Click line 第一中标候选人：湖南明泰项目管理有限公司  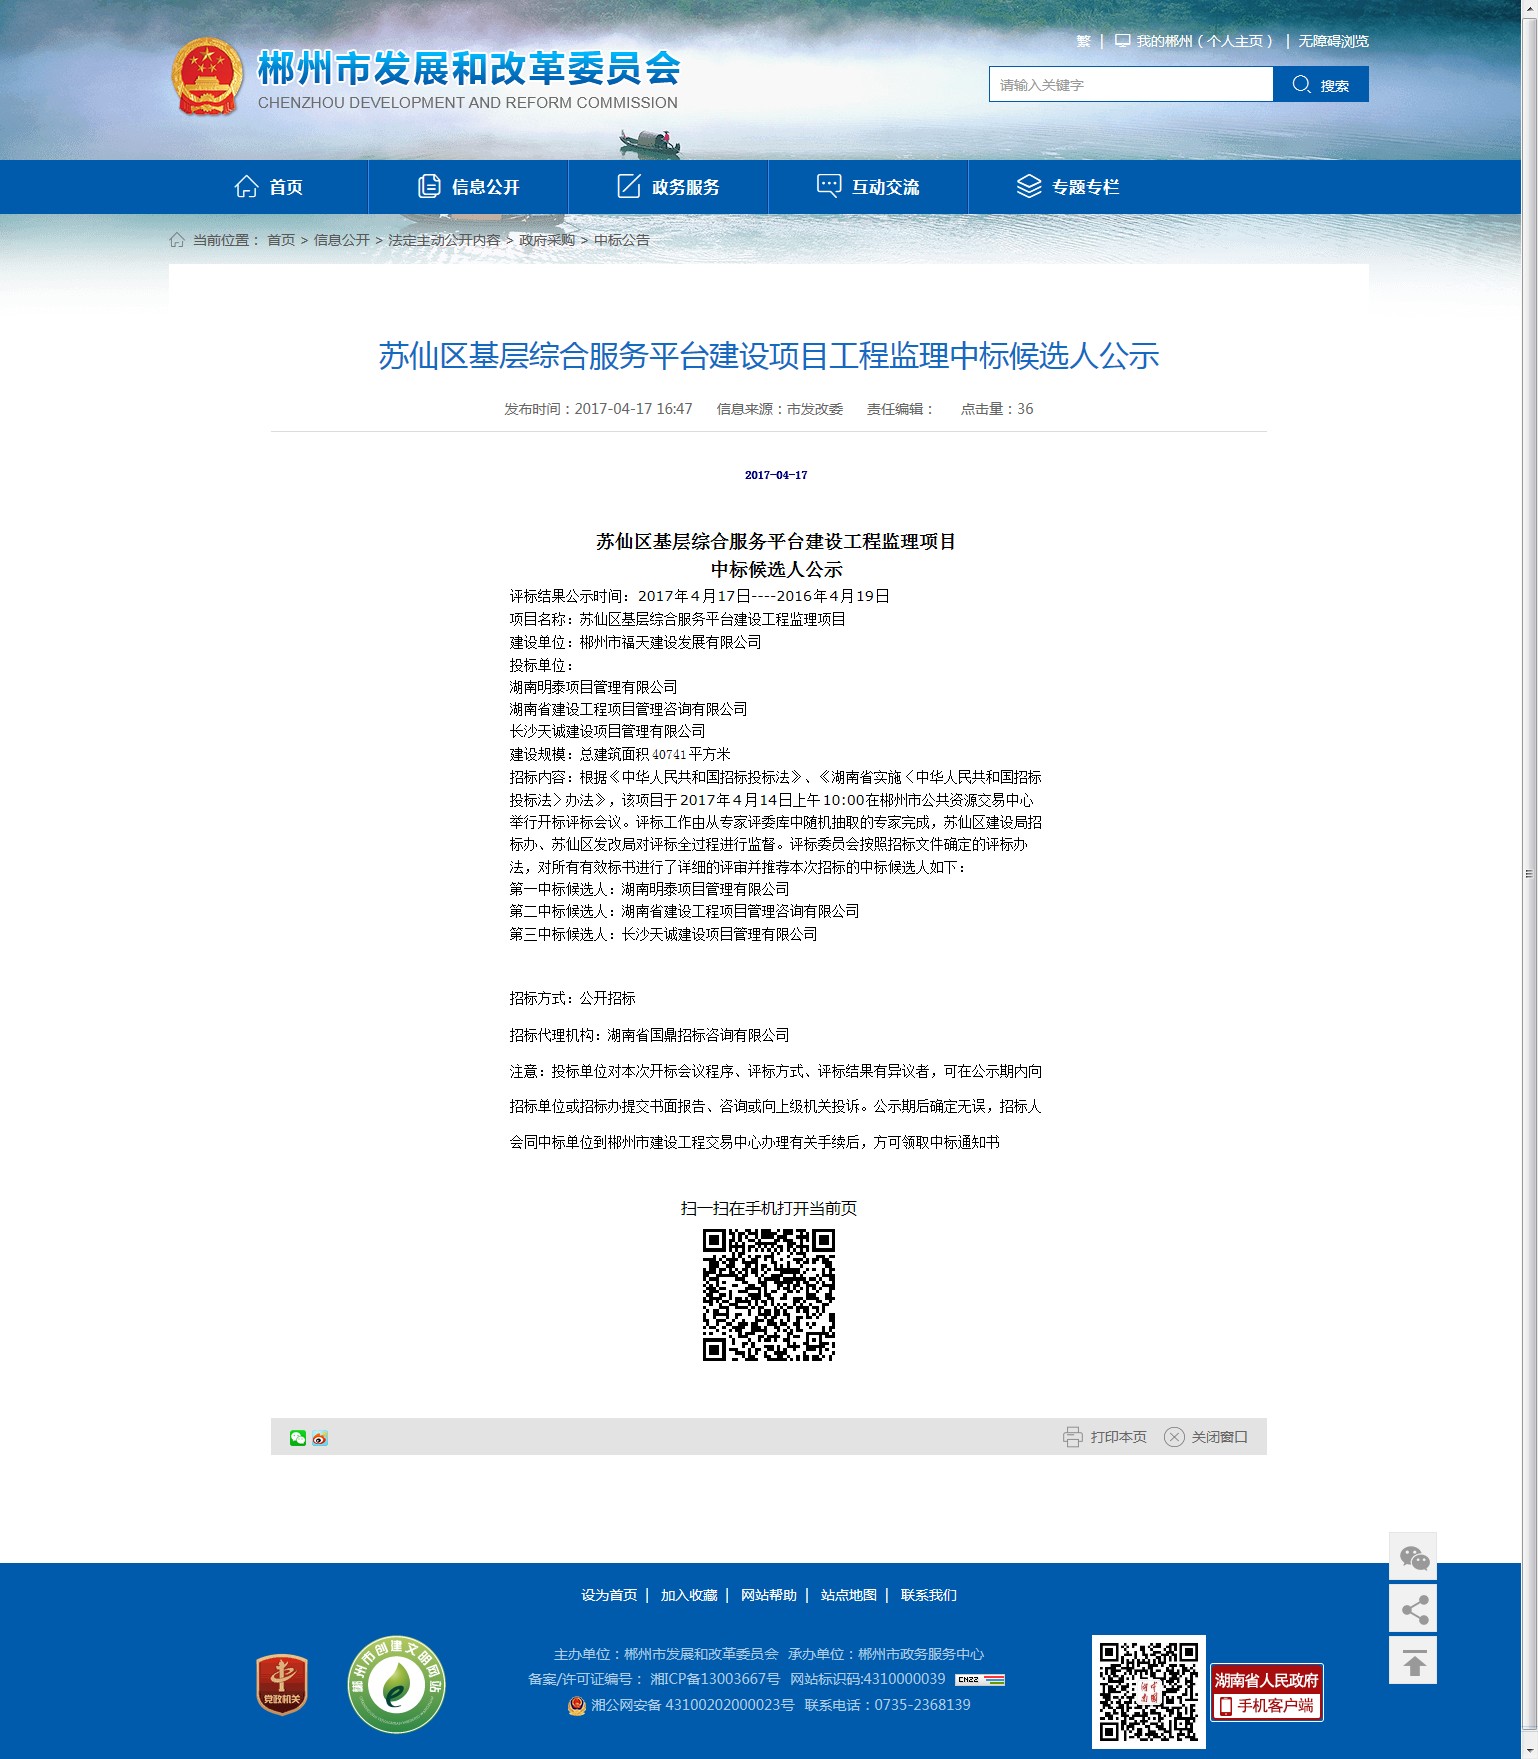click(649, 889)
